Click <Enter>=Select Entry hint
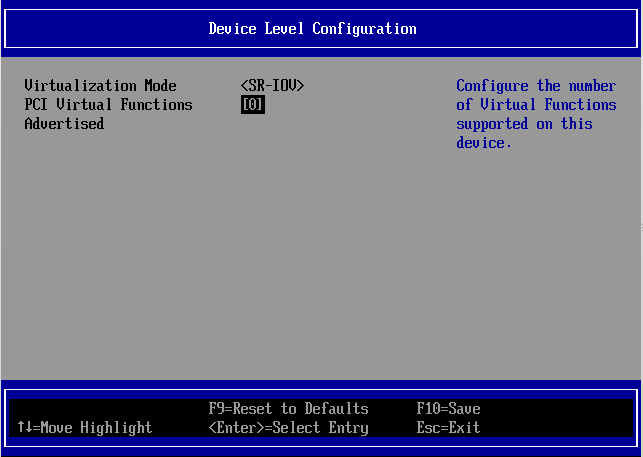643x457 pixels. click(x=288, y=428)
